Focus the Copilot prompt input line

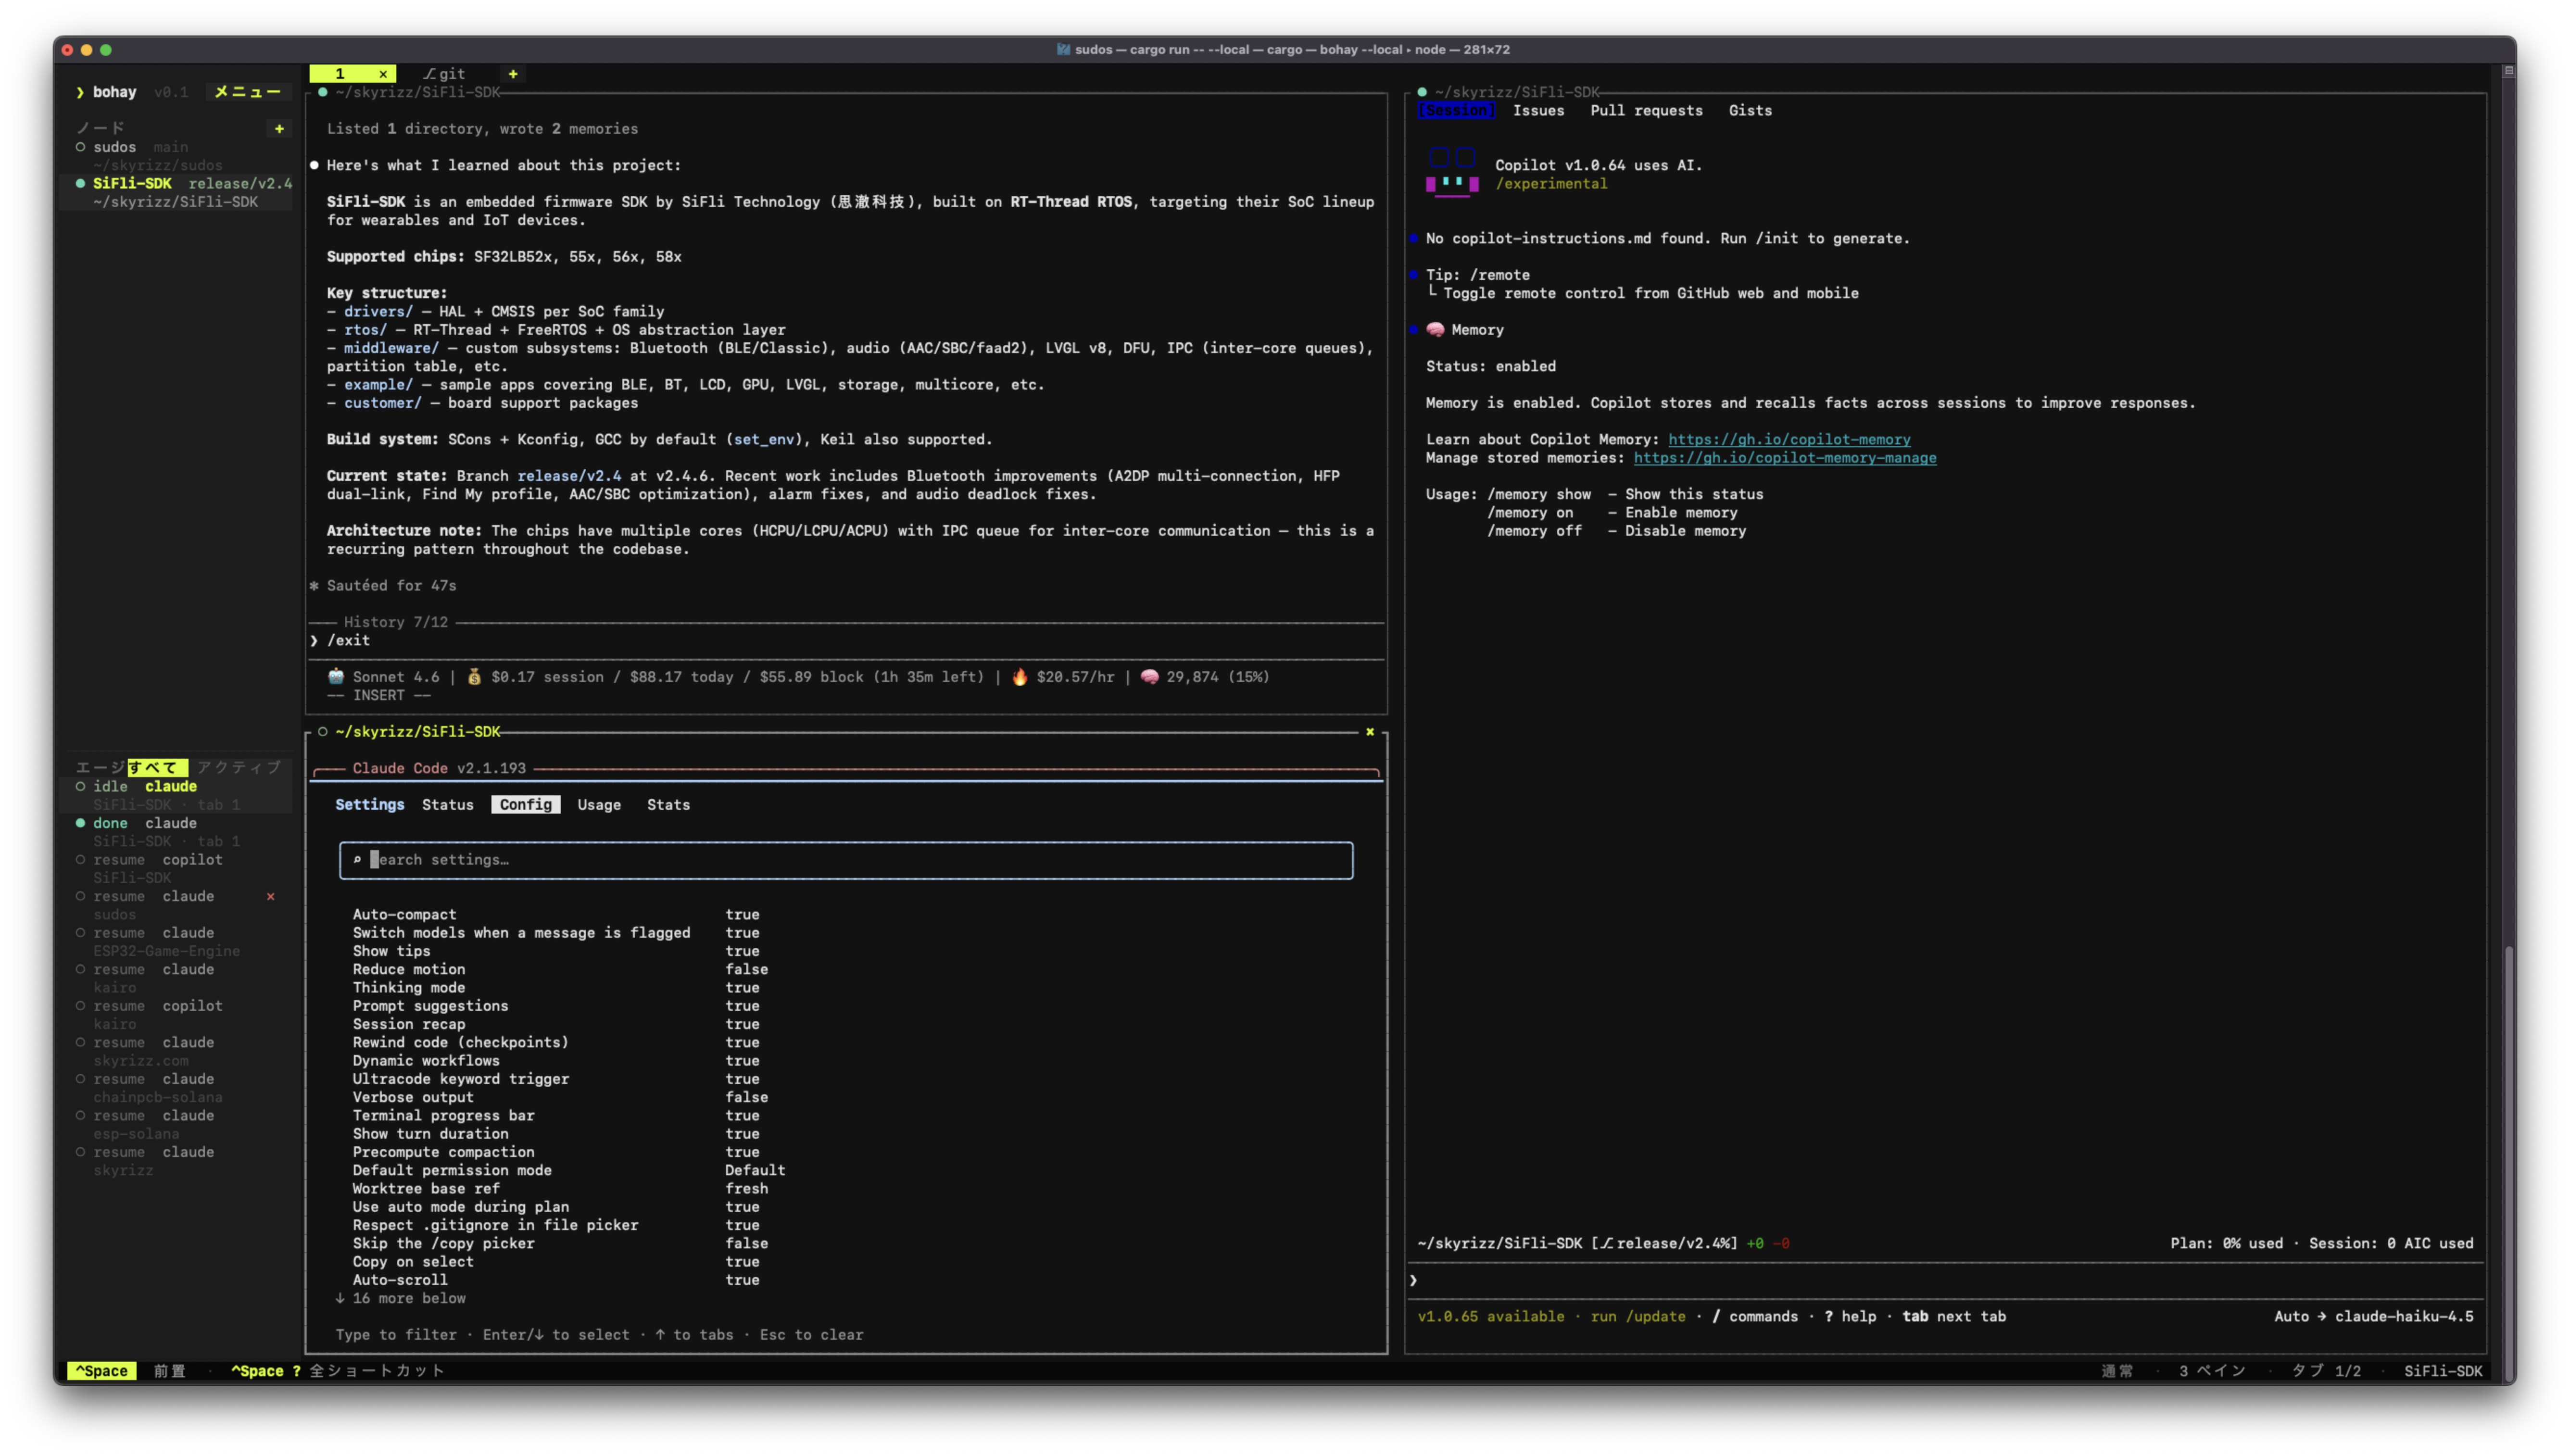(1945, 1280)
